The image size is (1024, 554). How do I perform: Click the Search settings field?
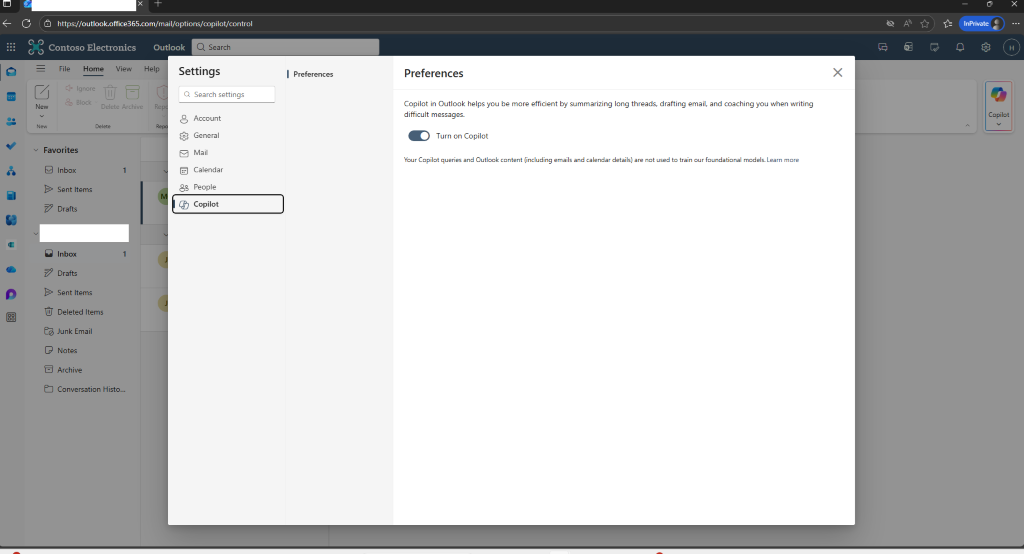pyautogui.click(x=227, y=95)
